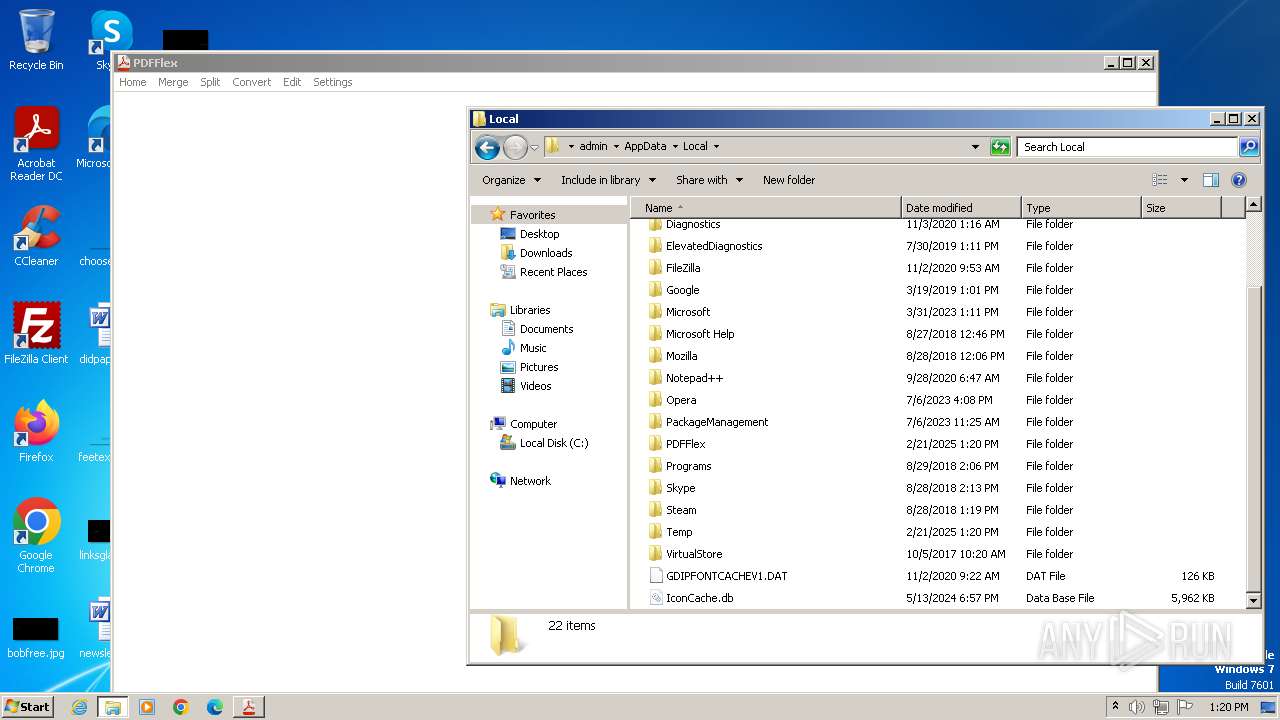Image resolution: width=1280 pixels, height=720 pixels.
Task: Open the Split menu in PDFFlex
Action: (210, 82)
